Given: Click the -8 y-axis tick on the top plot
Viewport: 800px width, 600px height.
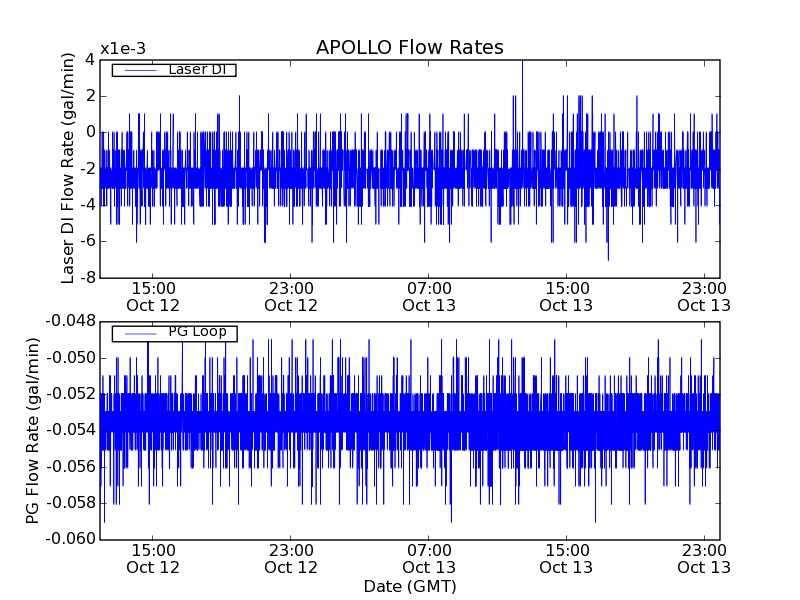Looking at the screenshot, I should (88, 277).
